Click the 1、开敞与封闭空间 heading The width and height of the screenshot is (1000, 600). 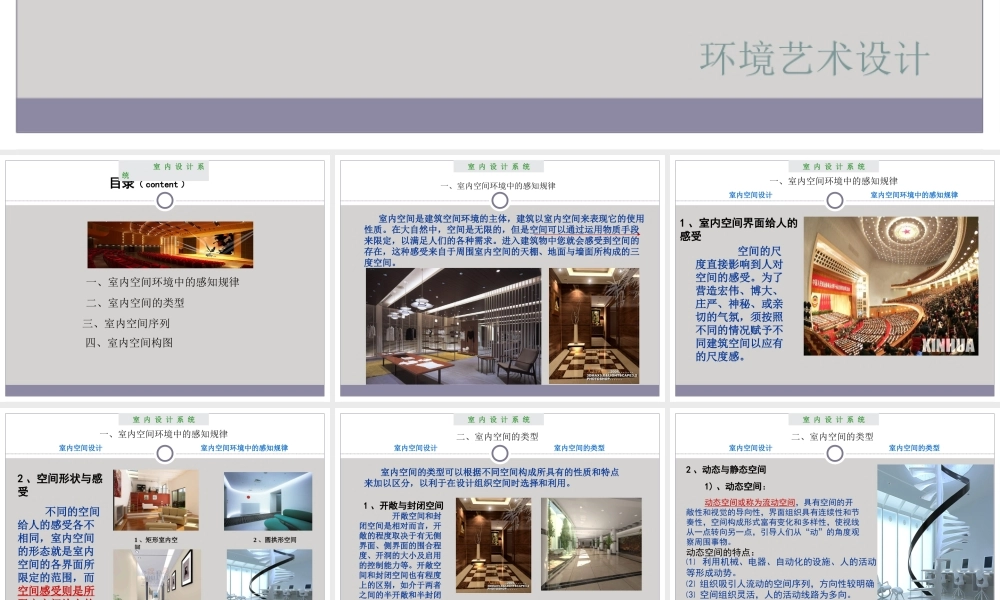[403, 506]
